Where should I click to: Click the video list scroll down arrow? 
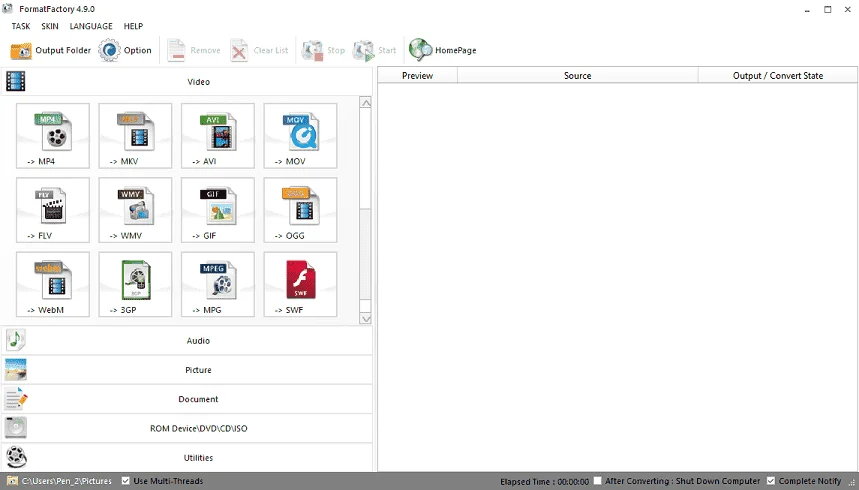pos(365,318)
